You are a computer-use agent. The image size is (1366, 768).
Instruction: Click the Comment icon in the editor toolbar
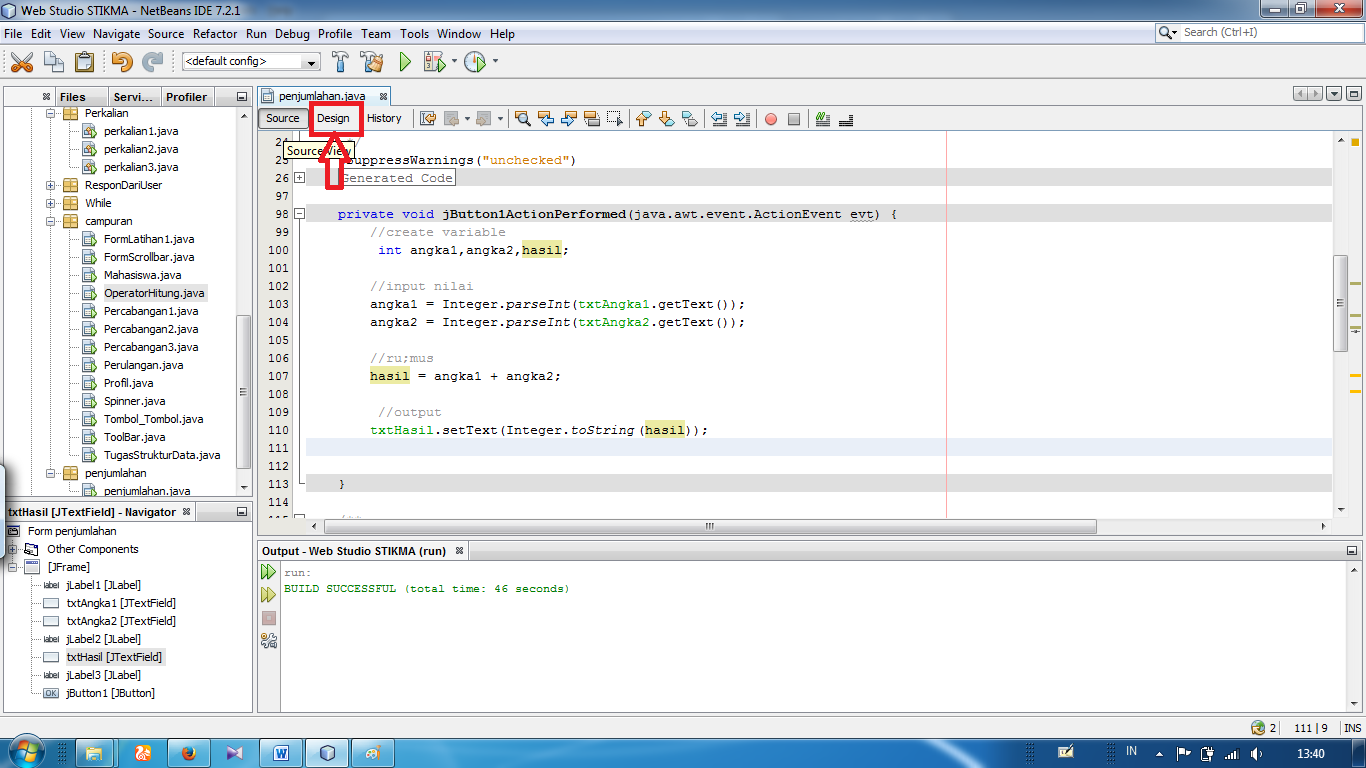coord(819,119)
